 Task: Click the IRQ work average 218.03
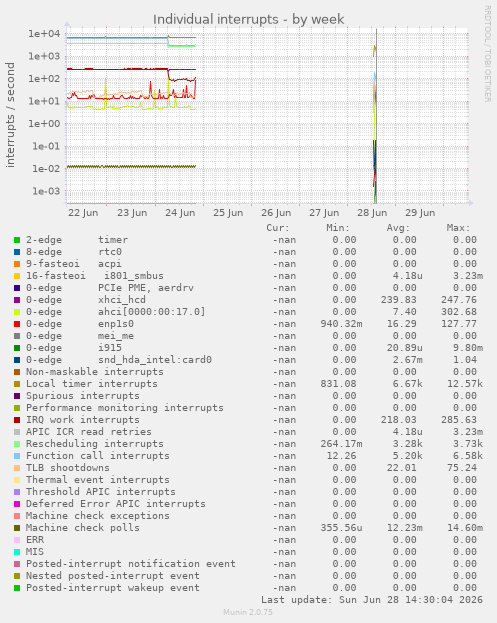click(x=398, y=420)
